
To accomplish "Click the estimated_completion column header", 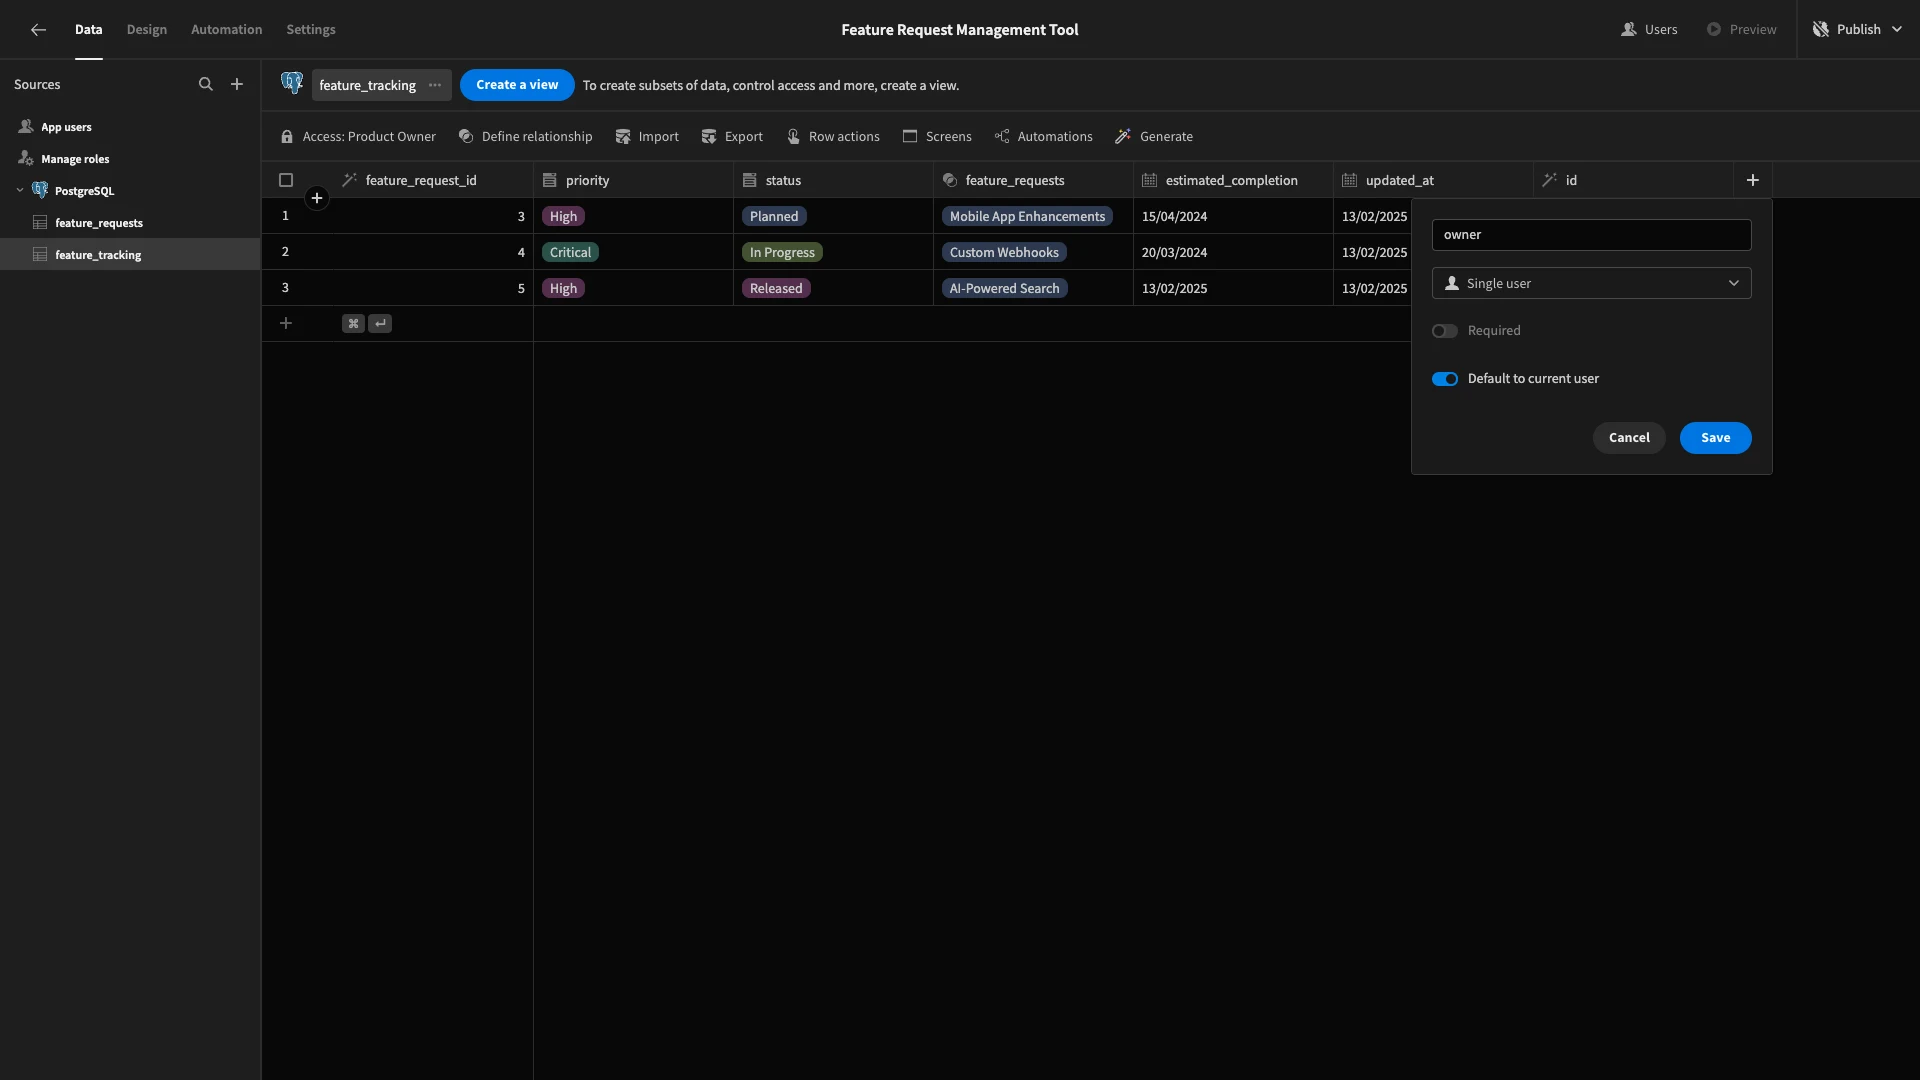I will tap(1233, 180).
